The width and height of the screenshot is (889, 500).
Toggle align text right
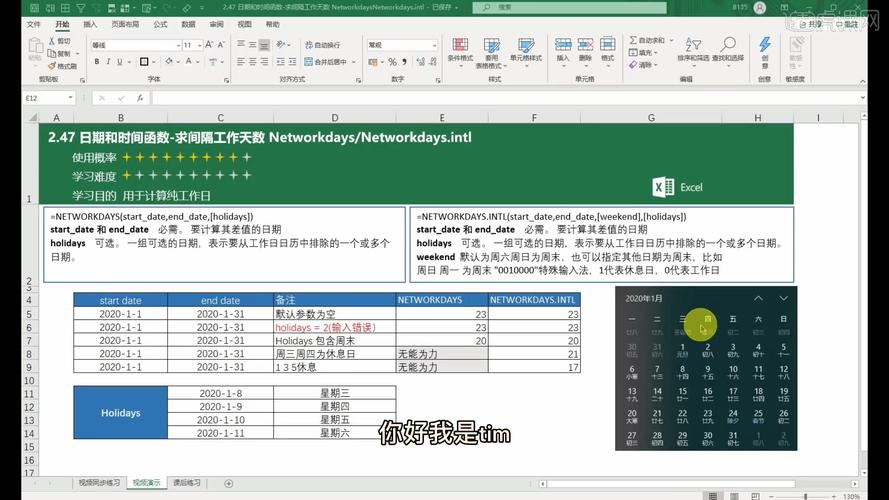pos(264,62)
